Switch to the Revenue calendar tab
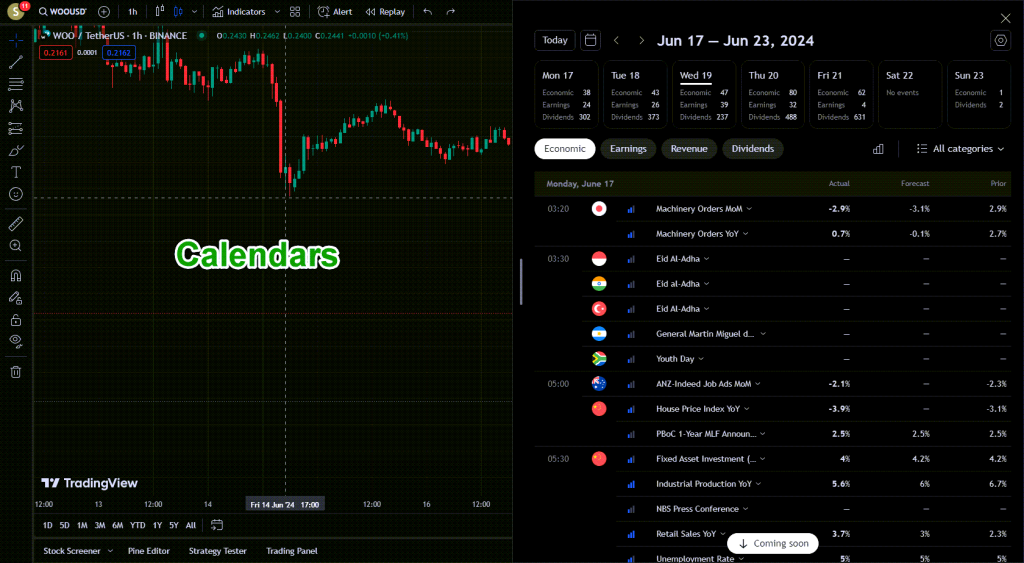1024x563 pixels. point(689,149)
